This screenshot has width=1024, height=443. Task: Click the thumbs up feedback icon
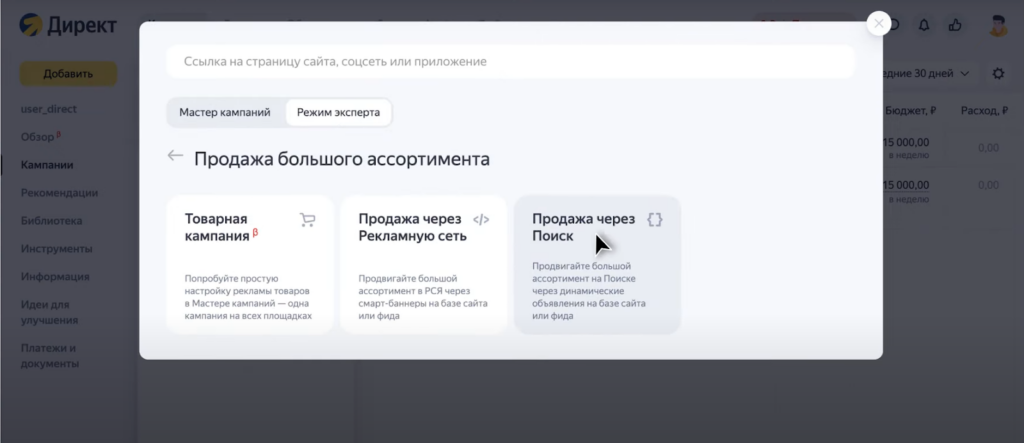tap(955, 25)
